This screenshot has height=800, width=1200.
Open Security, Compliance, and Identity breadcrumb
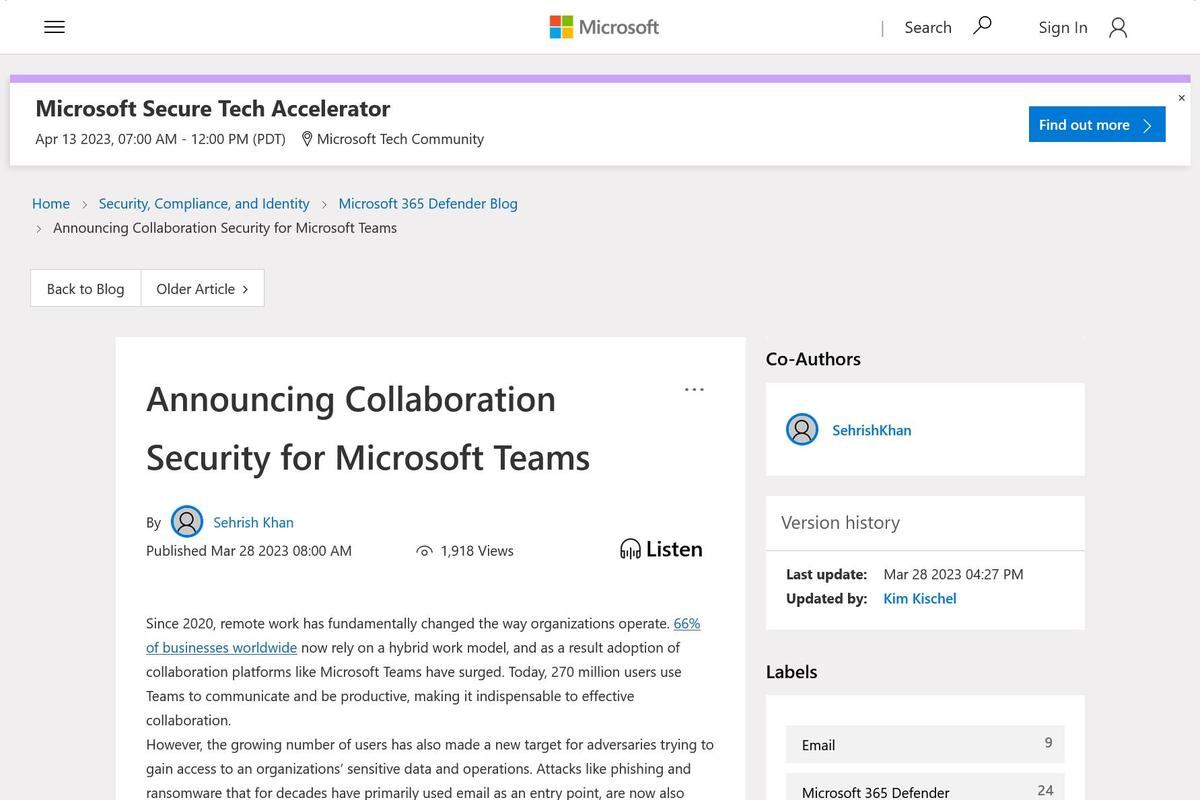(x=204, y=203)
